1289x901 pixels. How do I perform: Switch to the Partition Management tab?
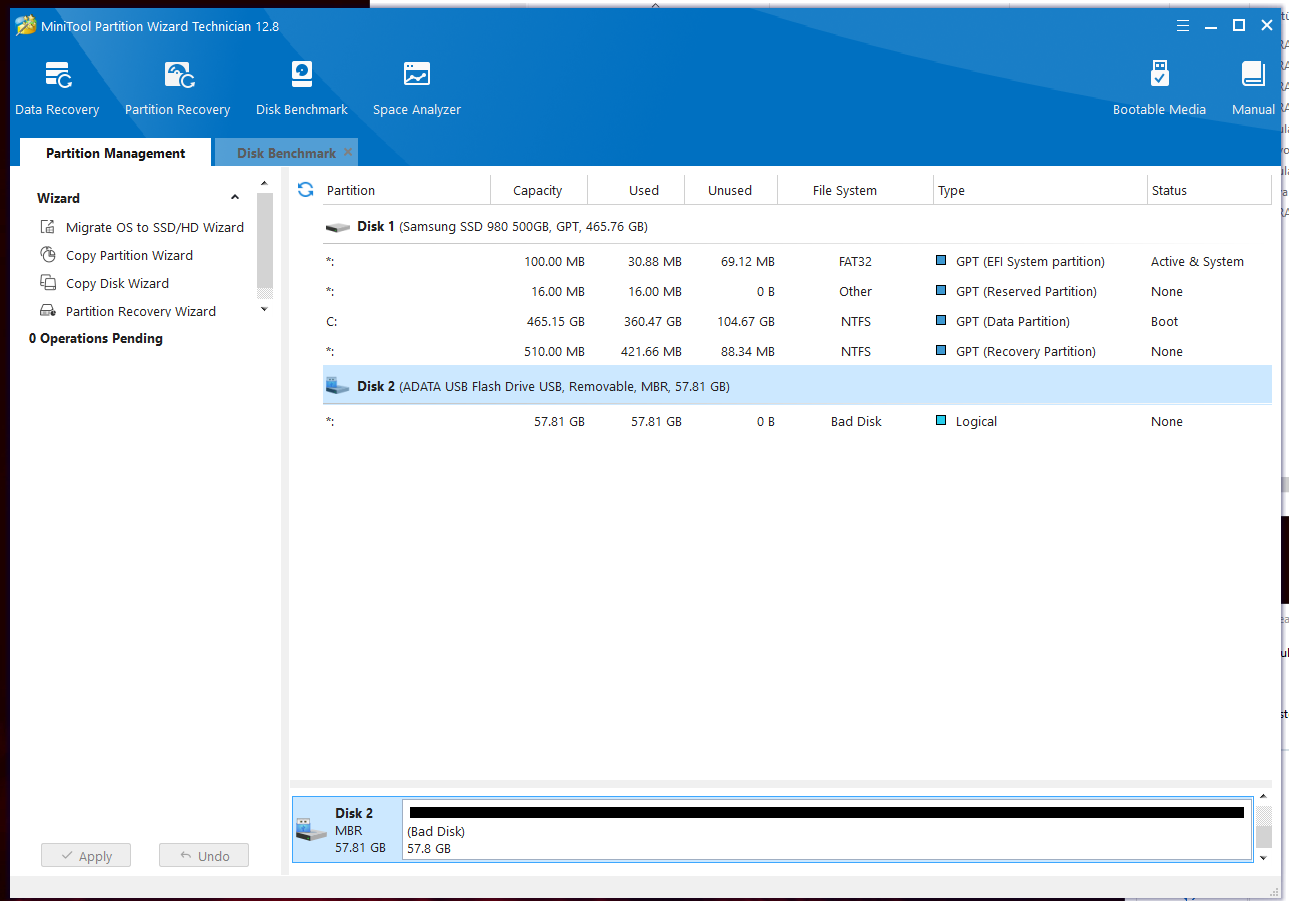point(116,153)
